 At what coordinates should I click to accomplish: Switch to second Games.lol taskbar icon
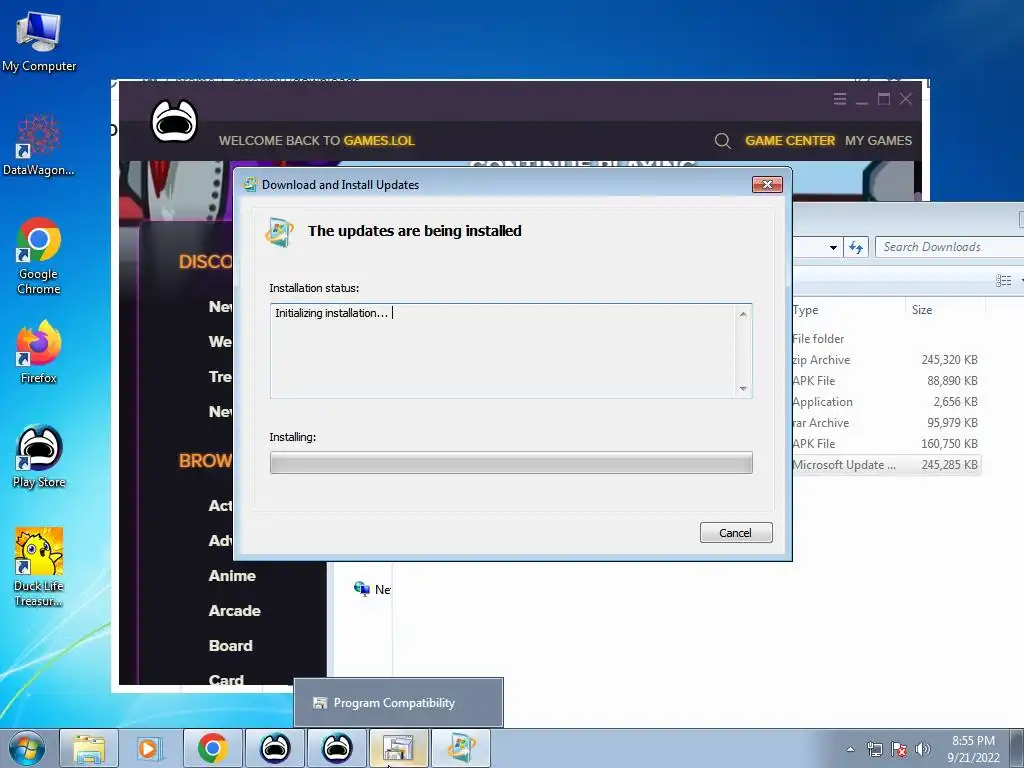(337, 748)
